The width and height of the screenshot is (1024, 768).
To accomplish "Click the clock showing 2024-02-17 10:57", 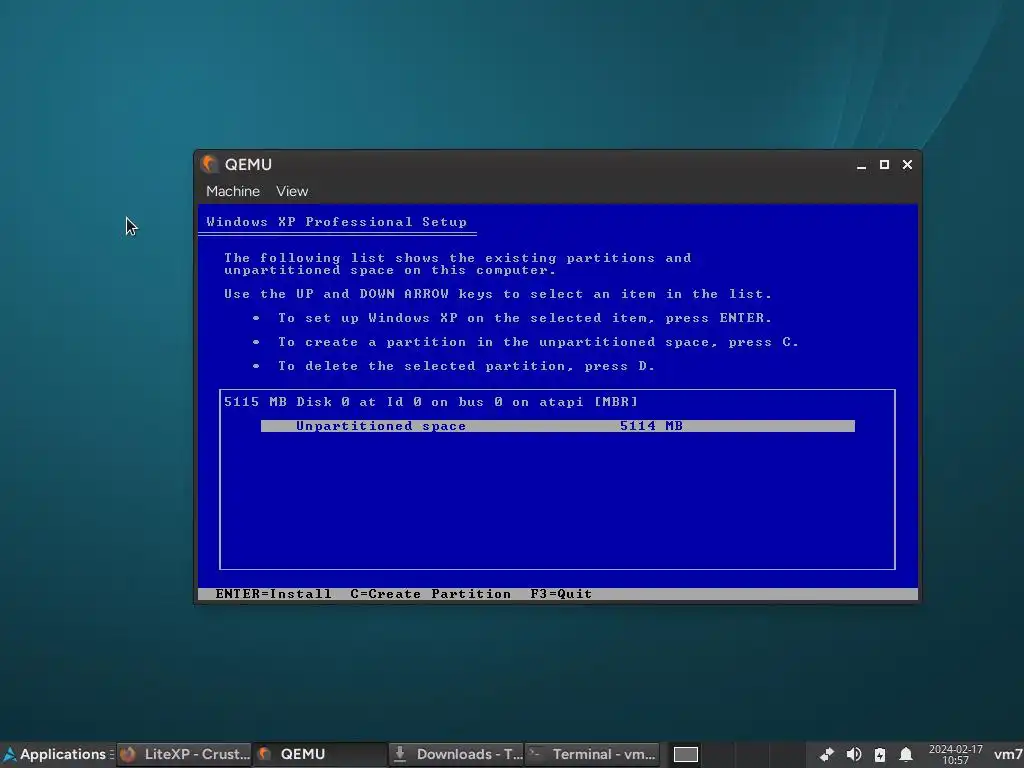I will point(955,754).
